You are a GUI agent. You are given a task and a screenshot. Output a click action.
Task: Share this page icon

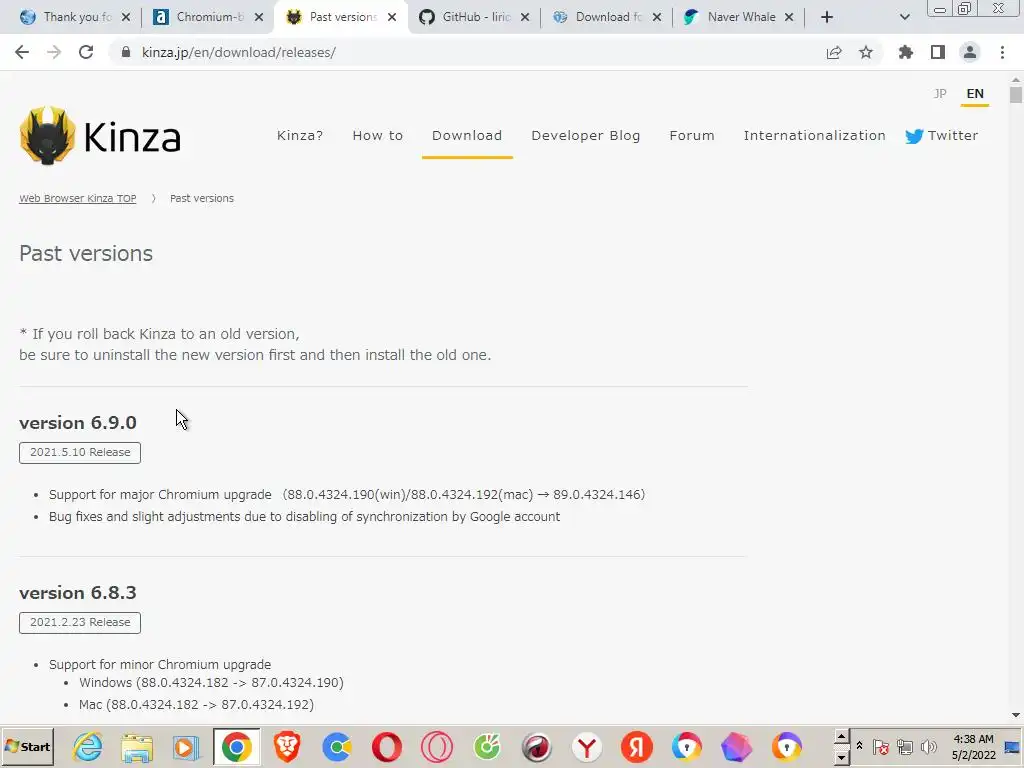[834, 52]
